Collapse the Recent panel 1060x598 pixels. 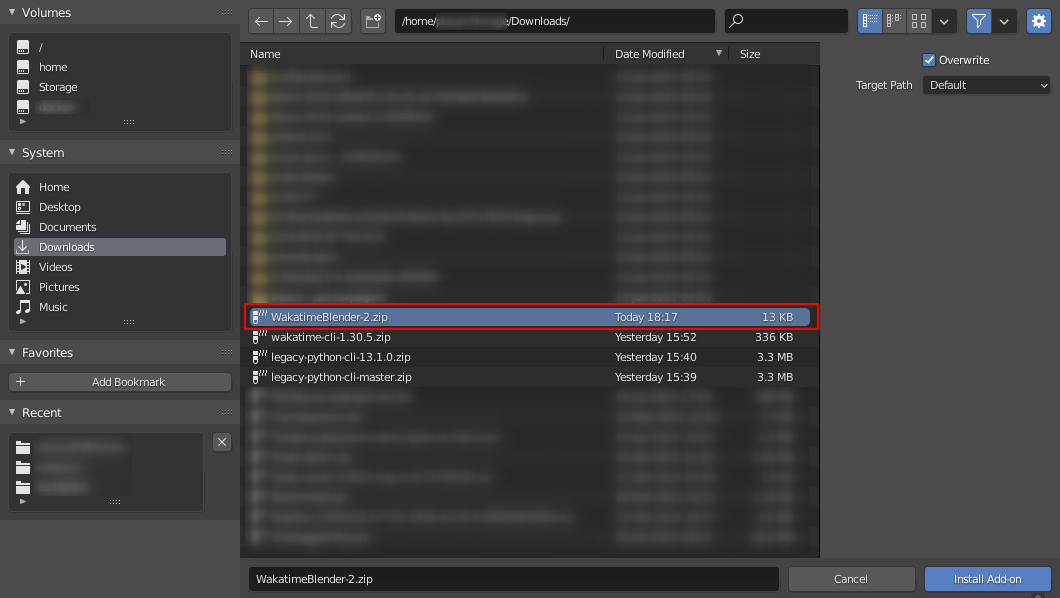pos(12,412)
